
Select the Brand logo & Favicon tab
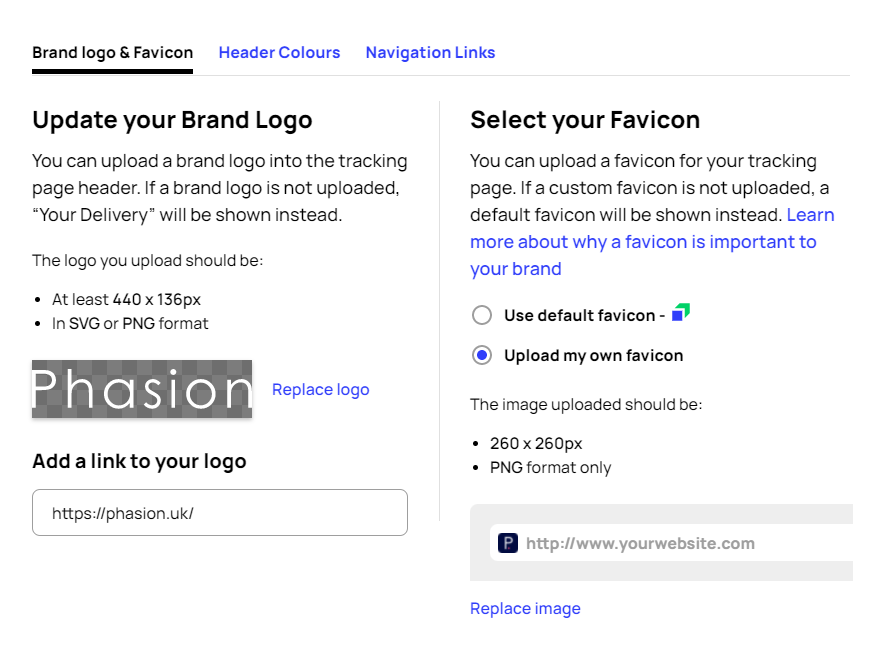(112, 52)
